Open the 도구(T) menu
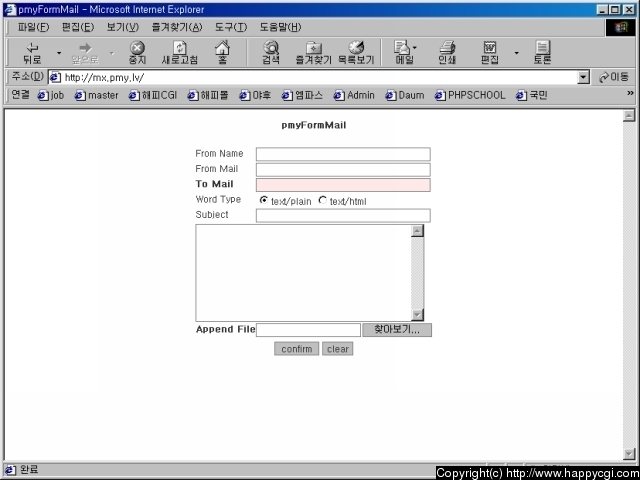The height and width of the screenshot is (480, 640). [x=231, y=27]
